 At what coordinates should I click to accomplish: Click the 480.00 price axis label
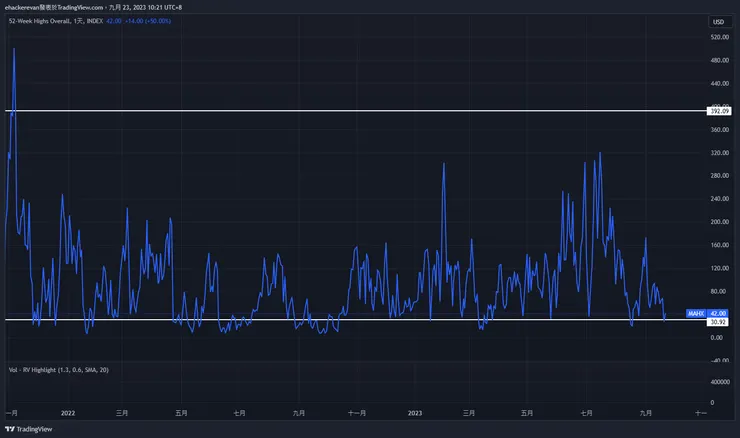coord(720,60)
